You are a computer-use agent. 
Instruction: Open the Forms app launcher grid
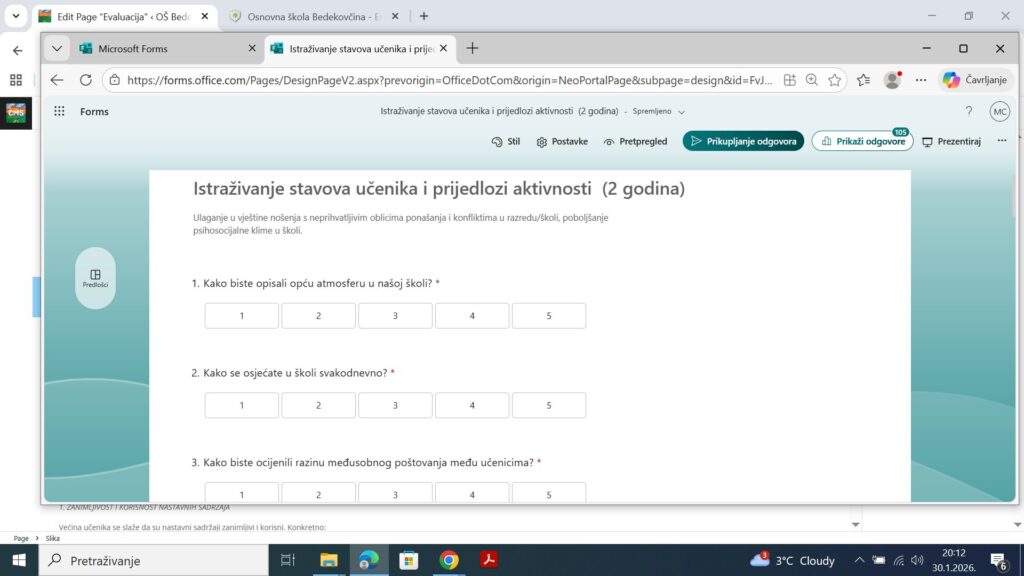pos(59,111)
